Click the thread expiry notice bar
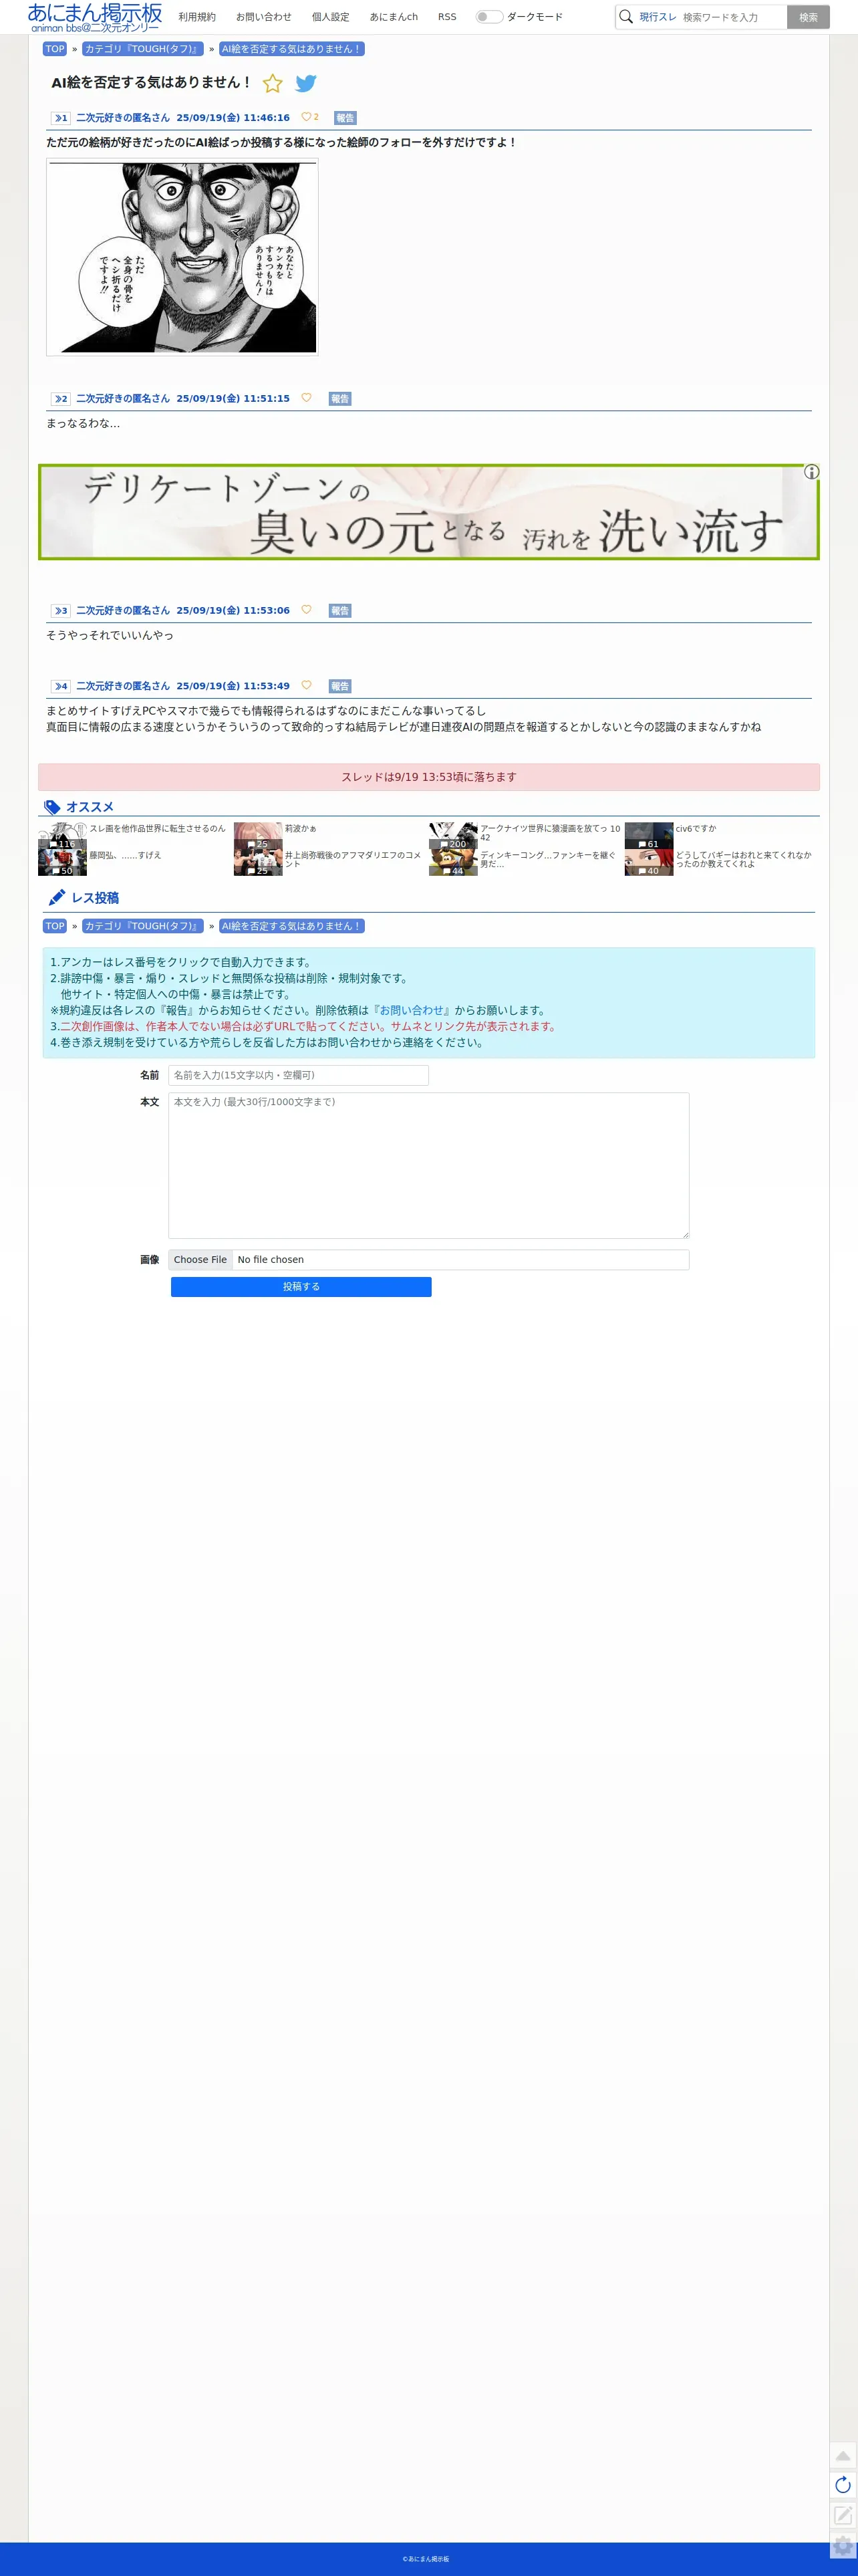 tap(429, 777)
